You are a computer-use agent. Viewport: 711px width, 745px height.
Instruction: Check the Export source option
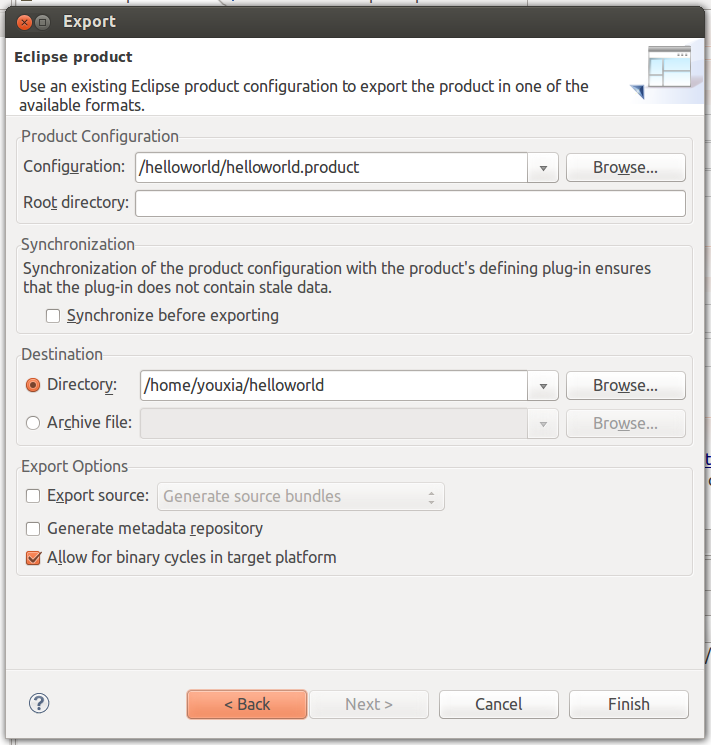click(x=34, y=496)
